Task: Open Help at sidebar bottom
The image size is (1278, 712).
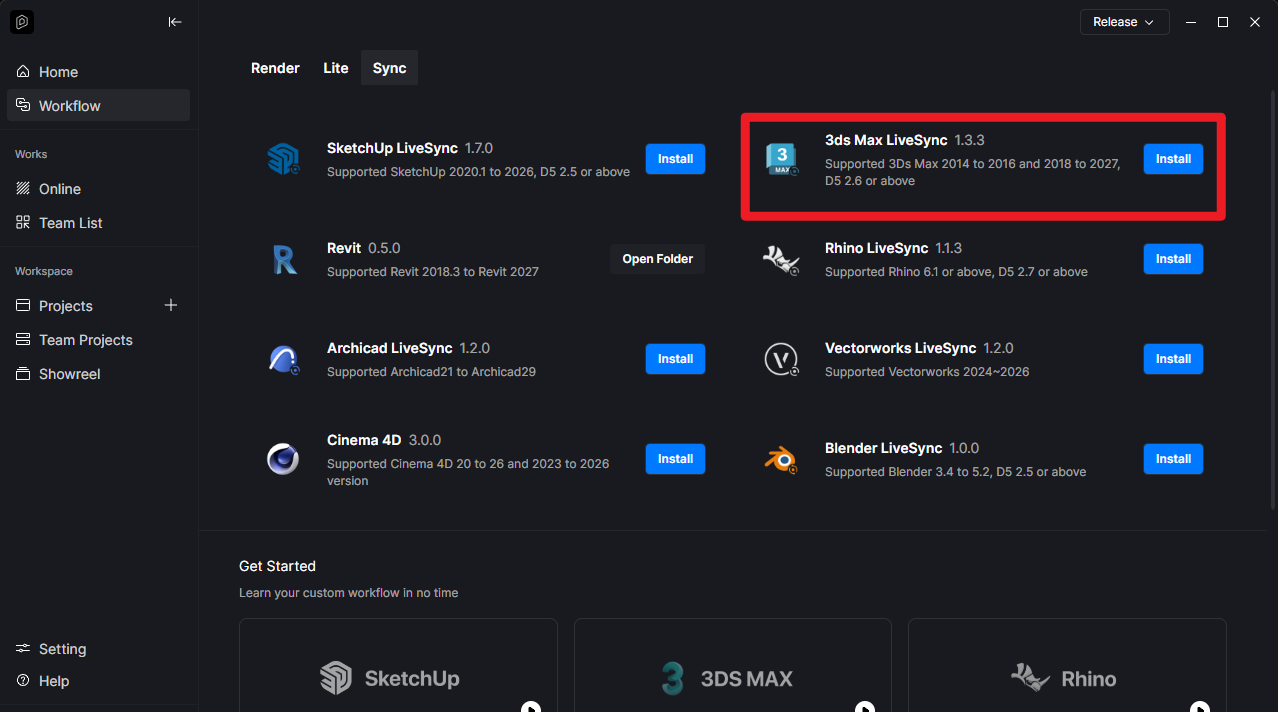Action: pyautogui.click(x=98, y=681)
